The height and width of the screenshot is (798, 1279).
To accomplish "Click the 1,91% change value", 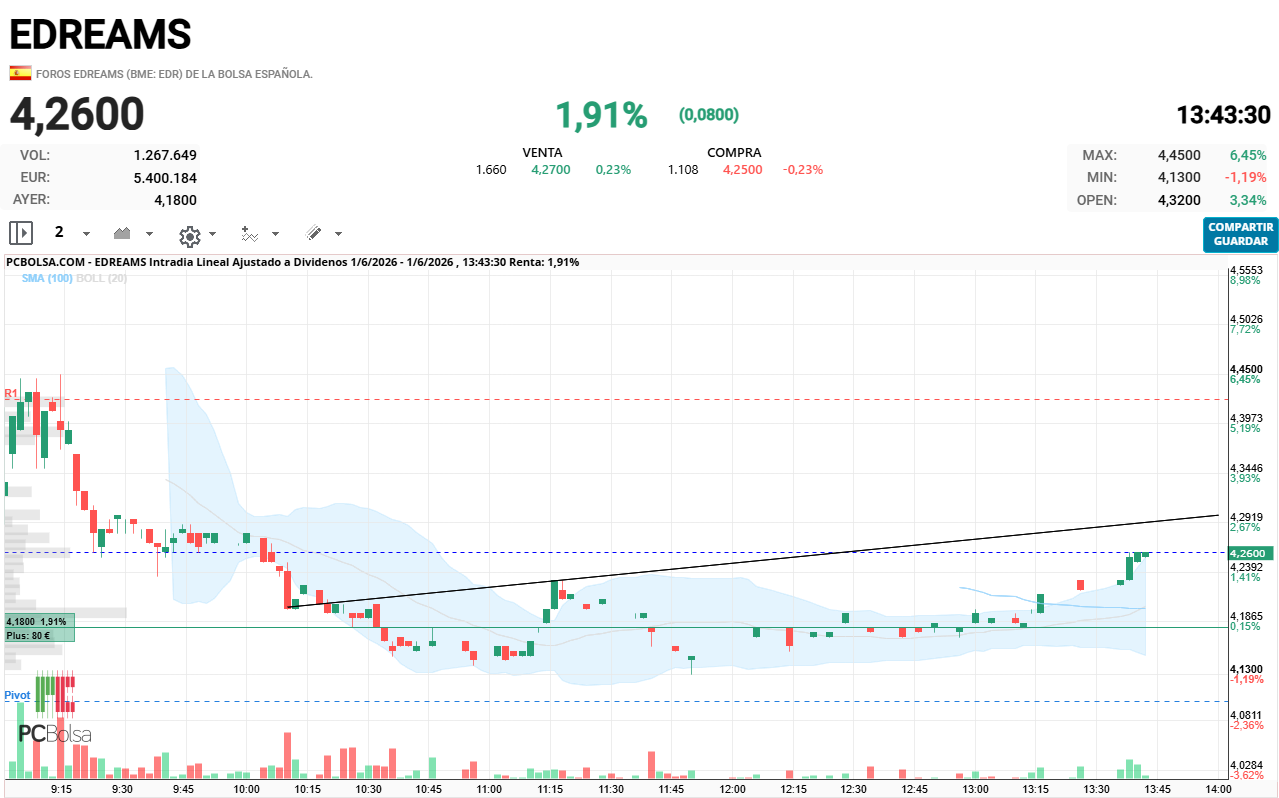I will tap(602, 115).
